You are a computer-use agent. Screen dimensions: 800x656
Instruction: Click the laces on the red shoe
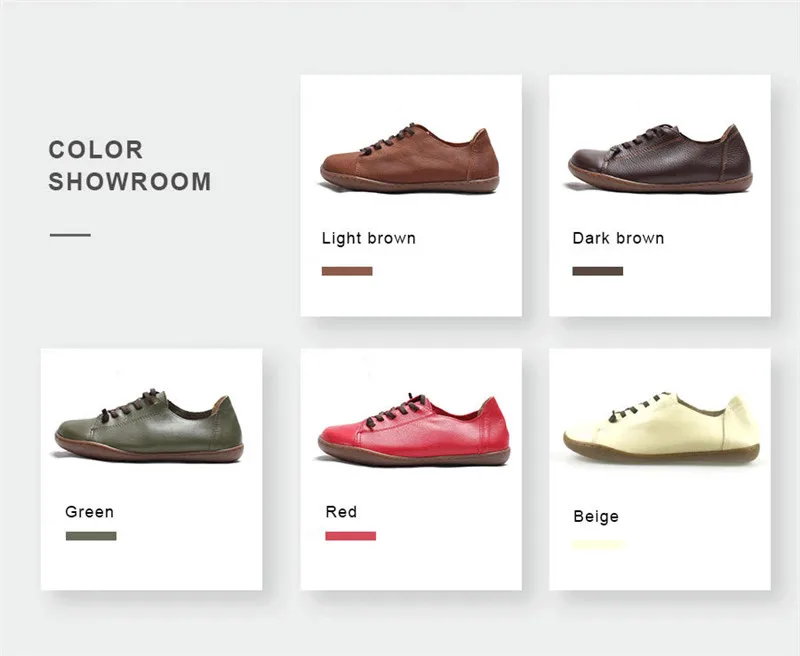[396, 411]
